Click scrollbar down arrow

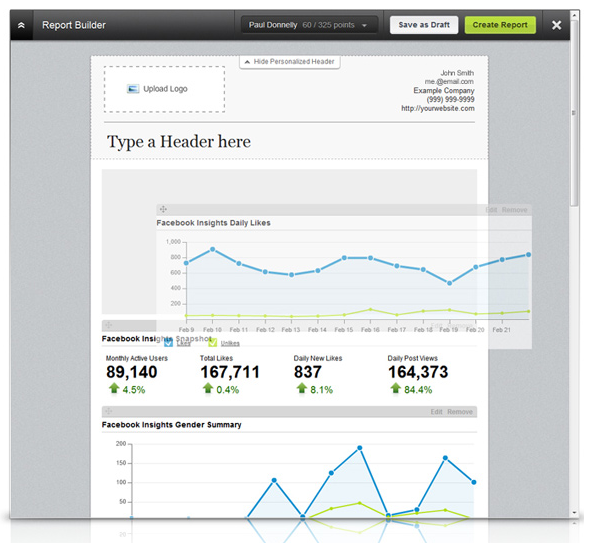[575, 513]
